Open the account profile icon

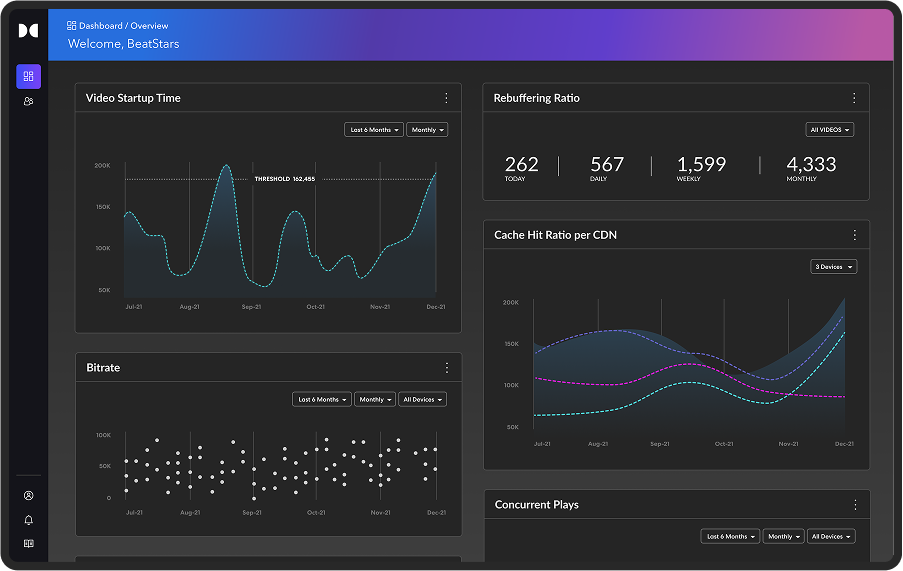(x=28, y=495)
